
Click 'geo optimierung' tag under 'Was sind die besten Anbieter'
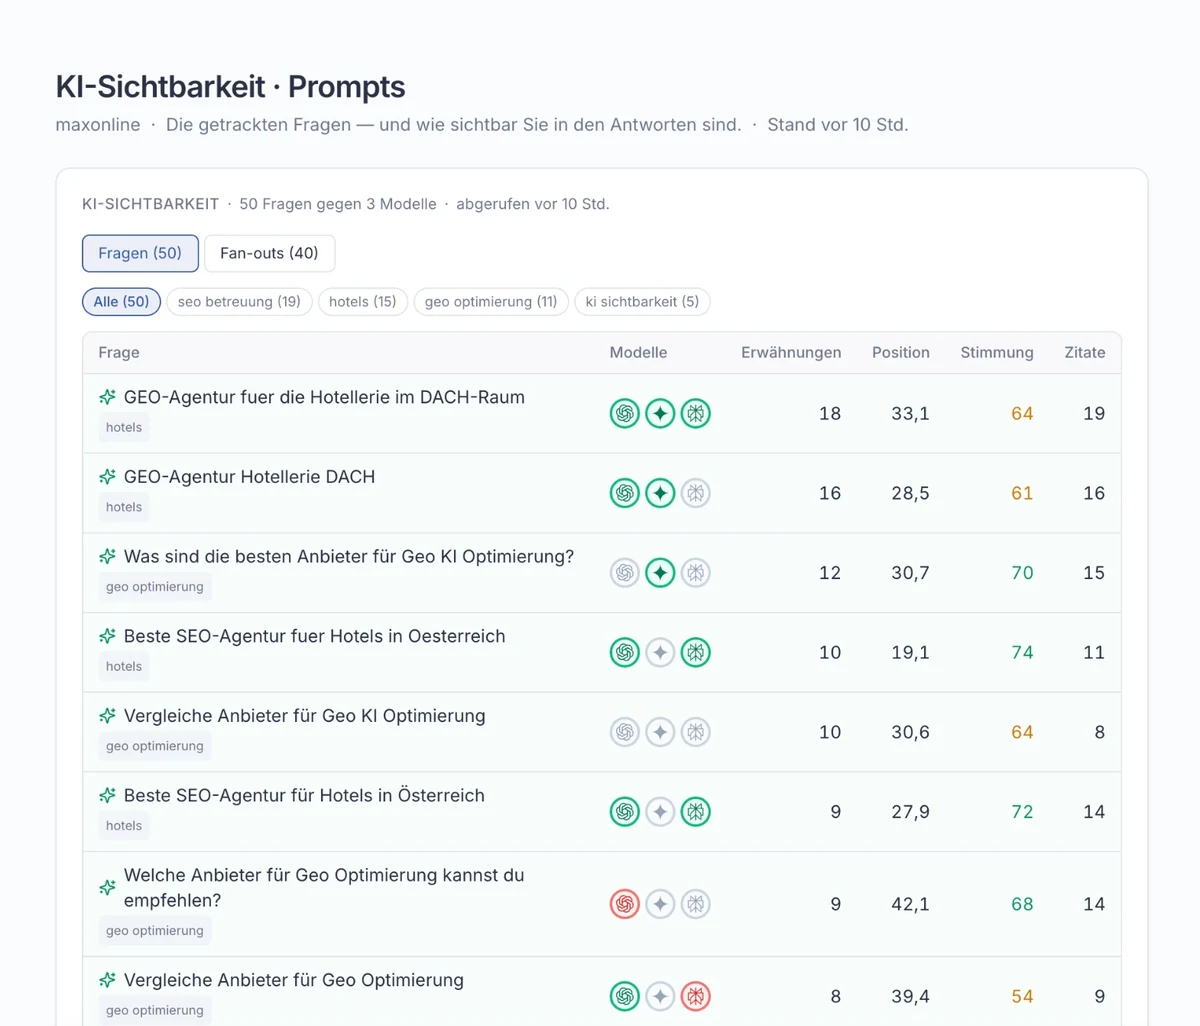(155, 587)
